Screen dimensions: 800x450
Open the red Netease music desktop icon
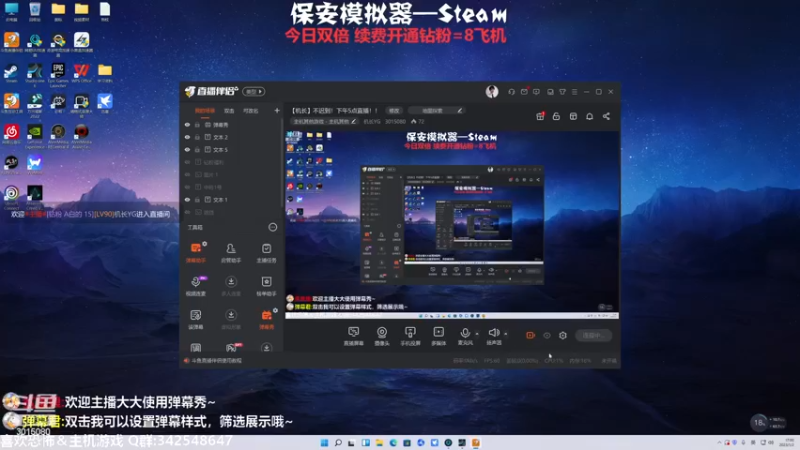pyautogui.click(x=11, y=134)
